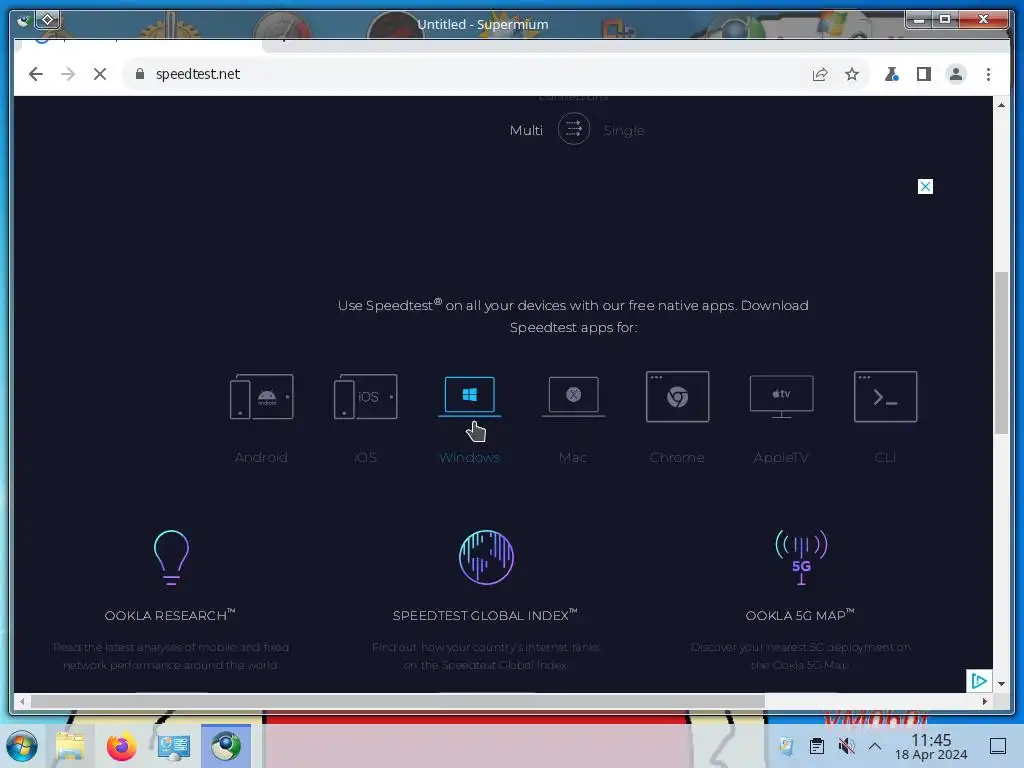Click the Speedtest Global Index globe icon

click(486, 557)
